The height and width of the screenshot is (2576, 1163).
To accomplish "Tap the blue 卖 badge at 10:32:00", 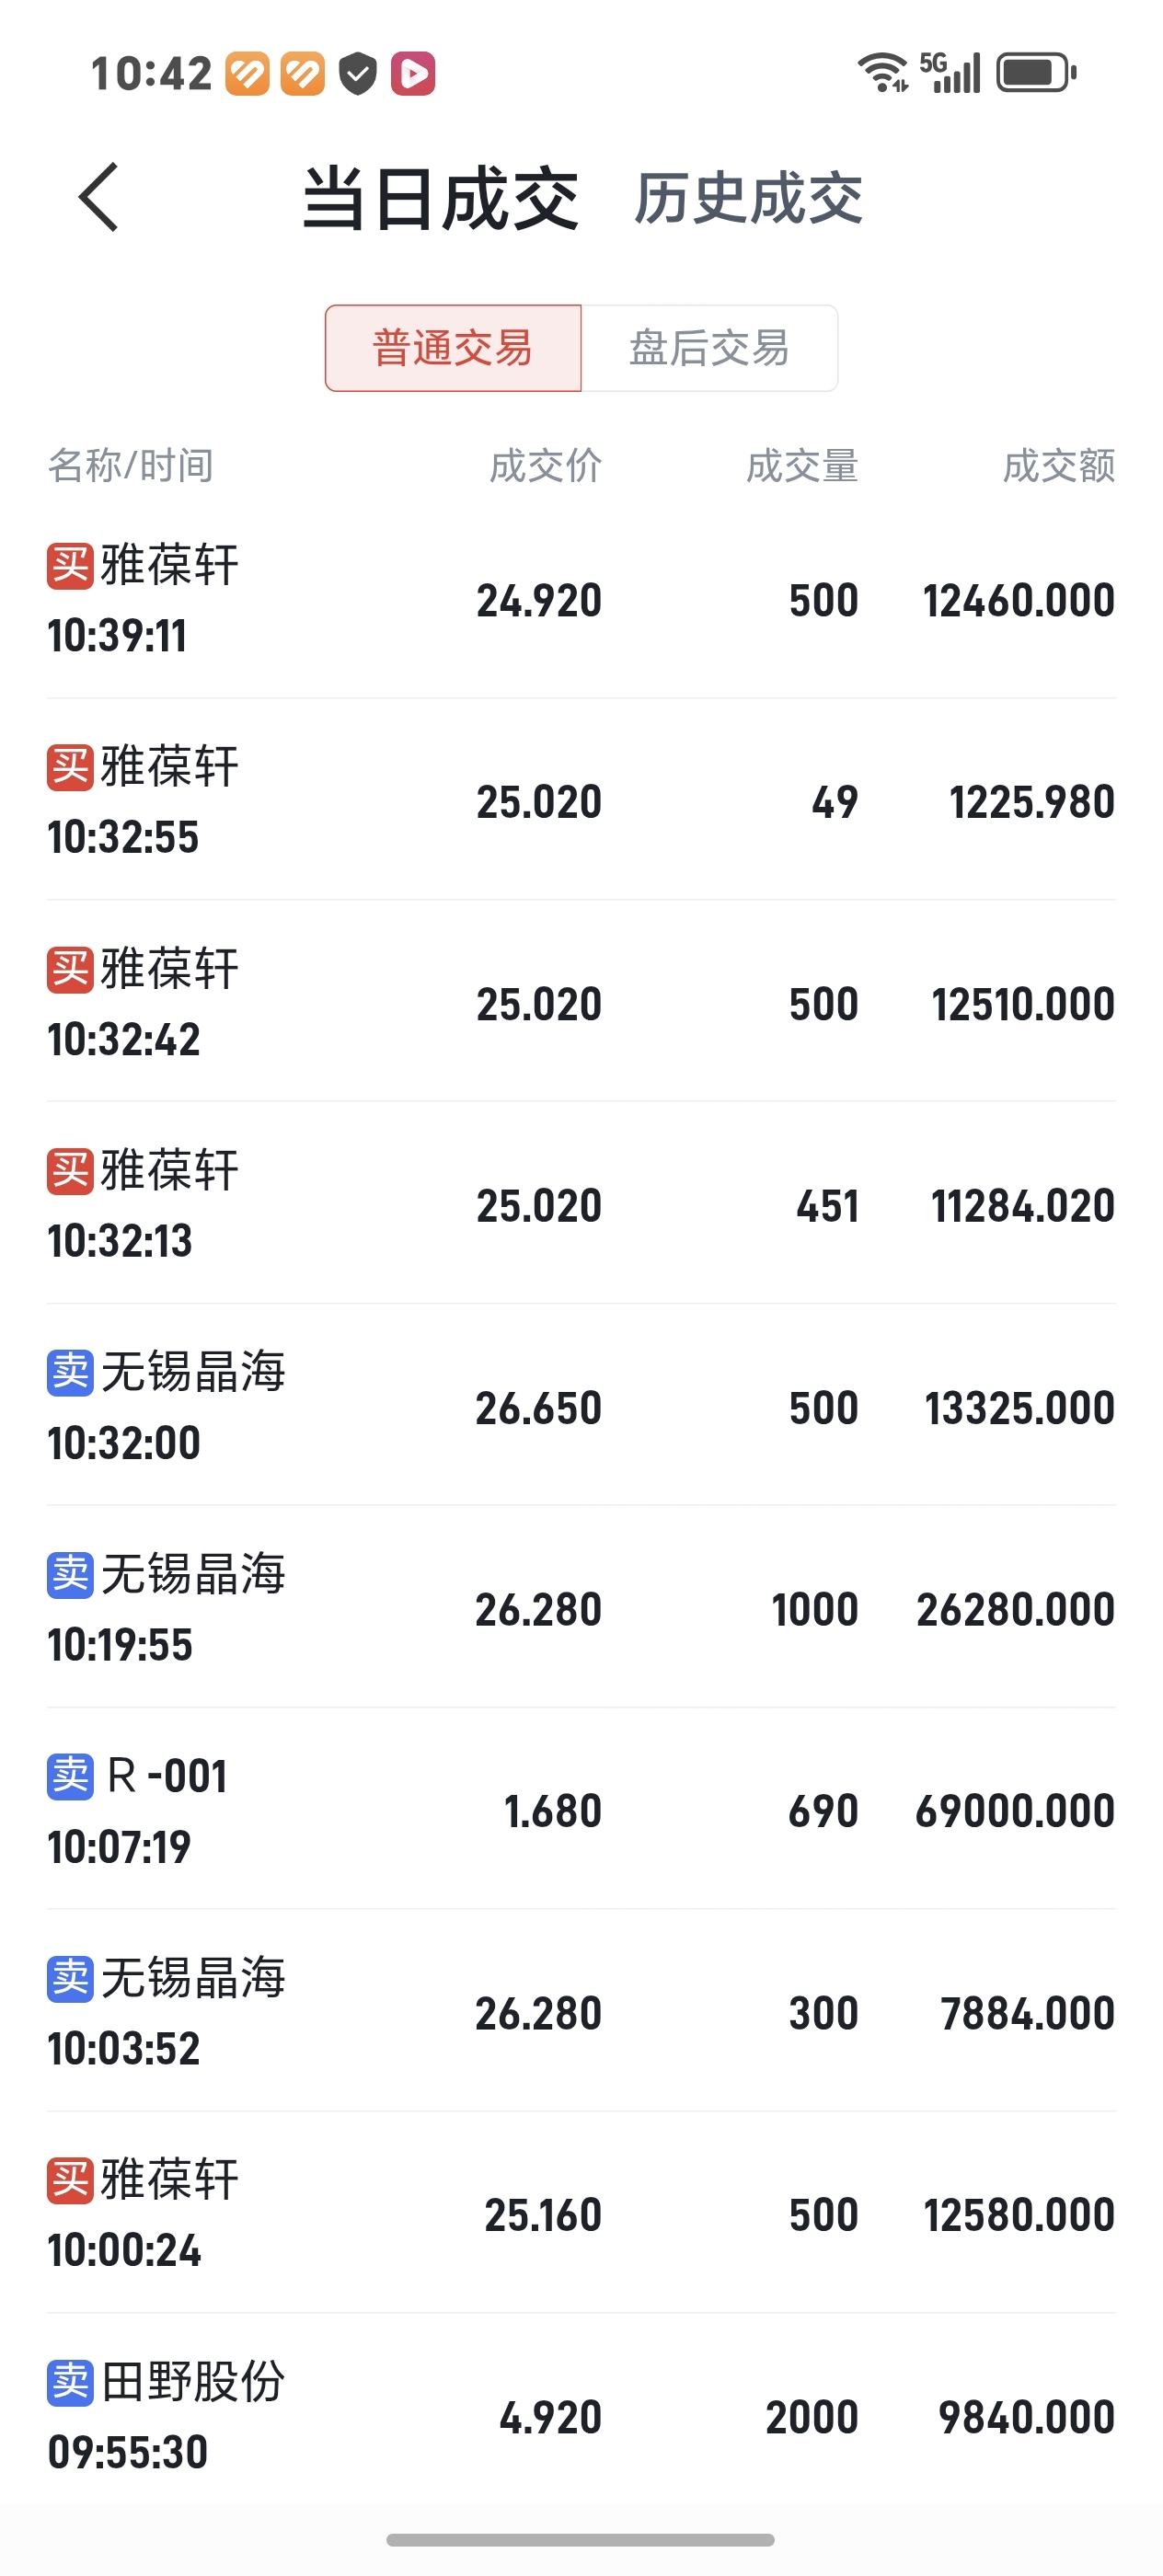I will [70, 1372].
